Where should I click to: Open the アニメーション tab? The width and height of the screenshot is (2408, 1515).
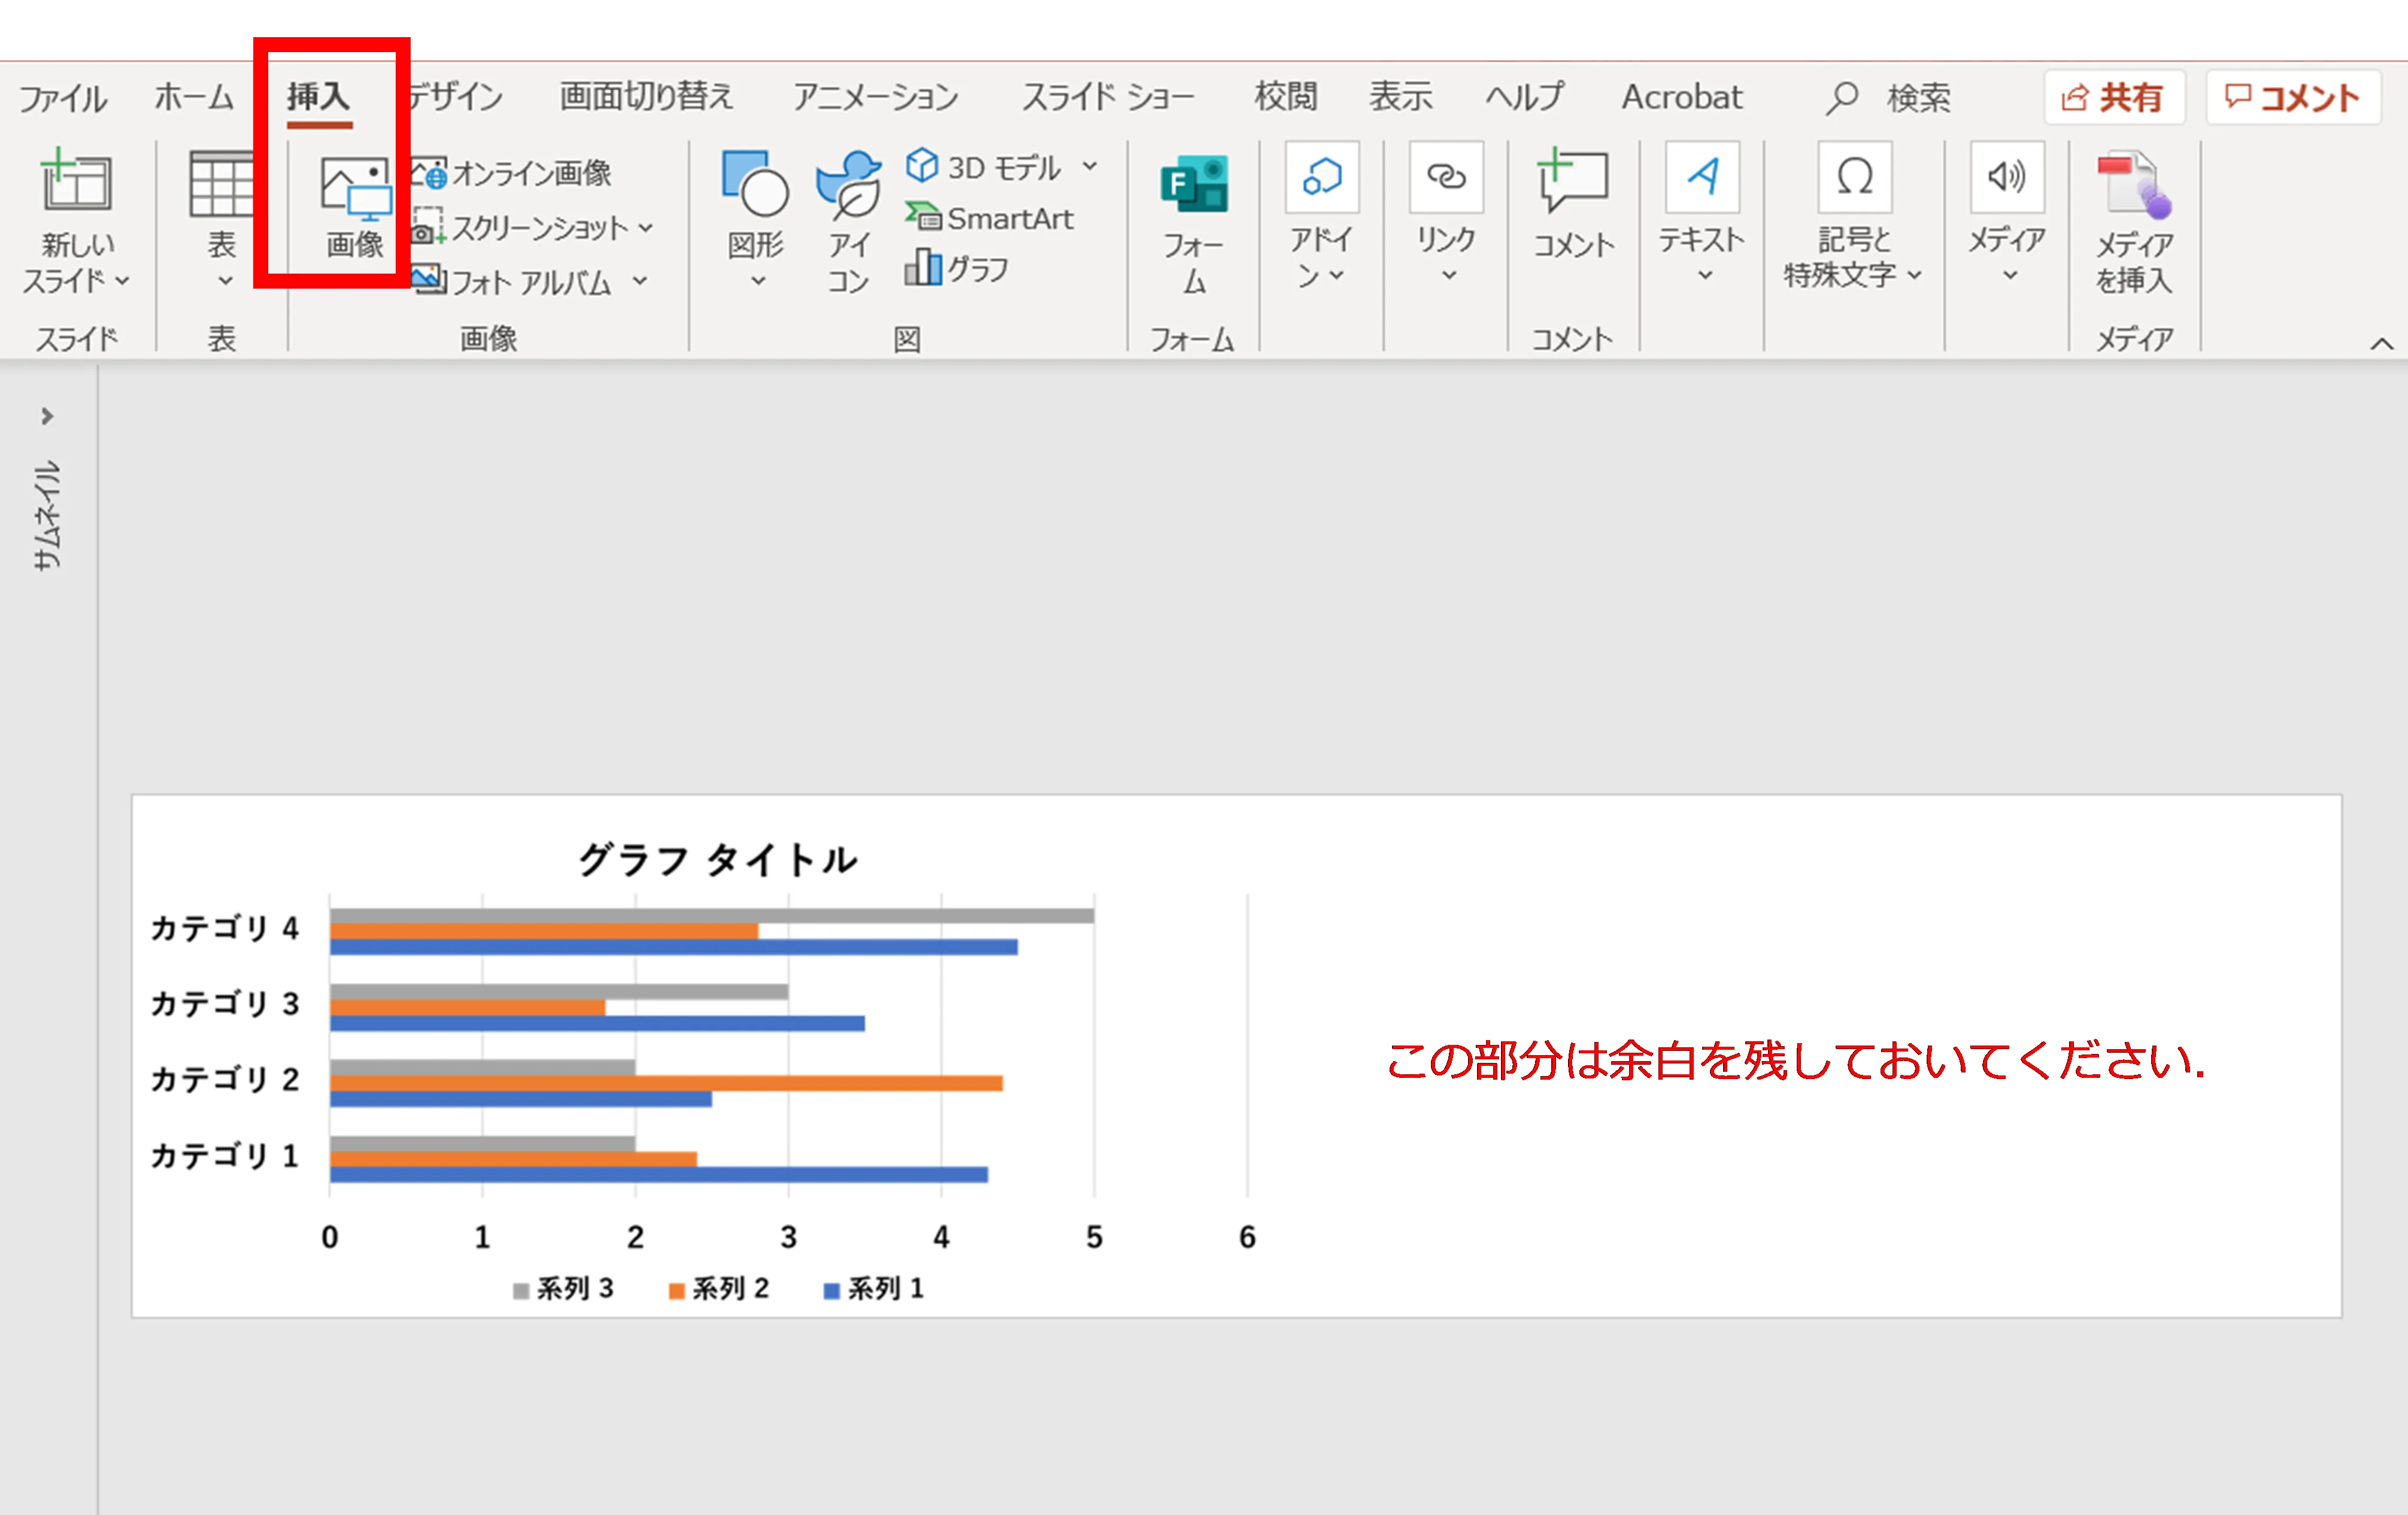pyautogui.click(x=875, y=97)
